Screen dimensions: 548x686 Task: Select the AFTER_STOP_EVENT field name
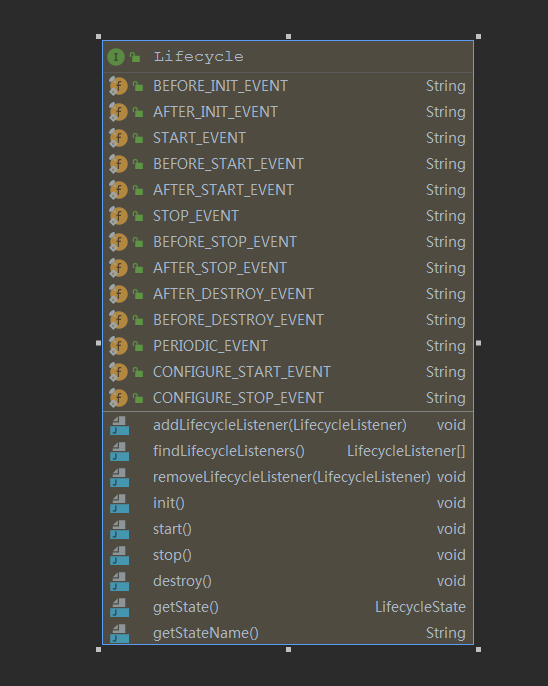(220, 268)
